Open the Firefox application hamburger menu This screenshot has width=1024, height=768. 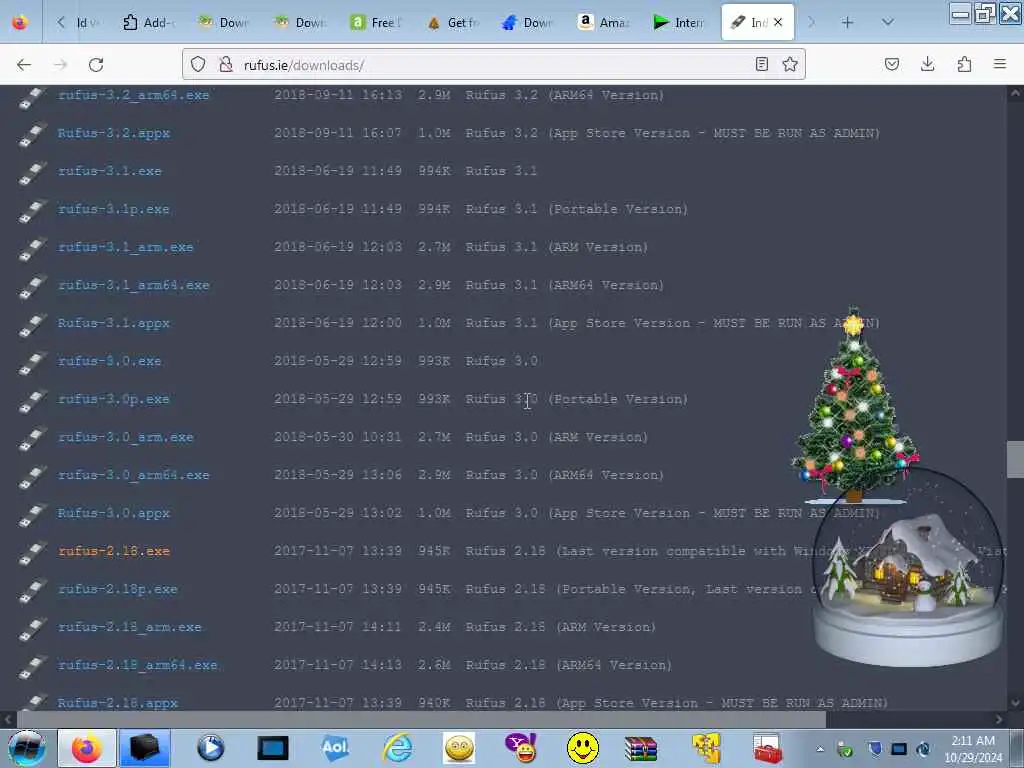pos(1000,64)
